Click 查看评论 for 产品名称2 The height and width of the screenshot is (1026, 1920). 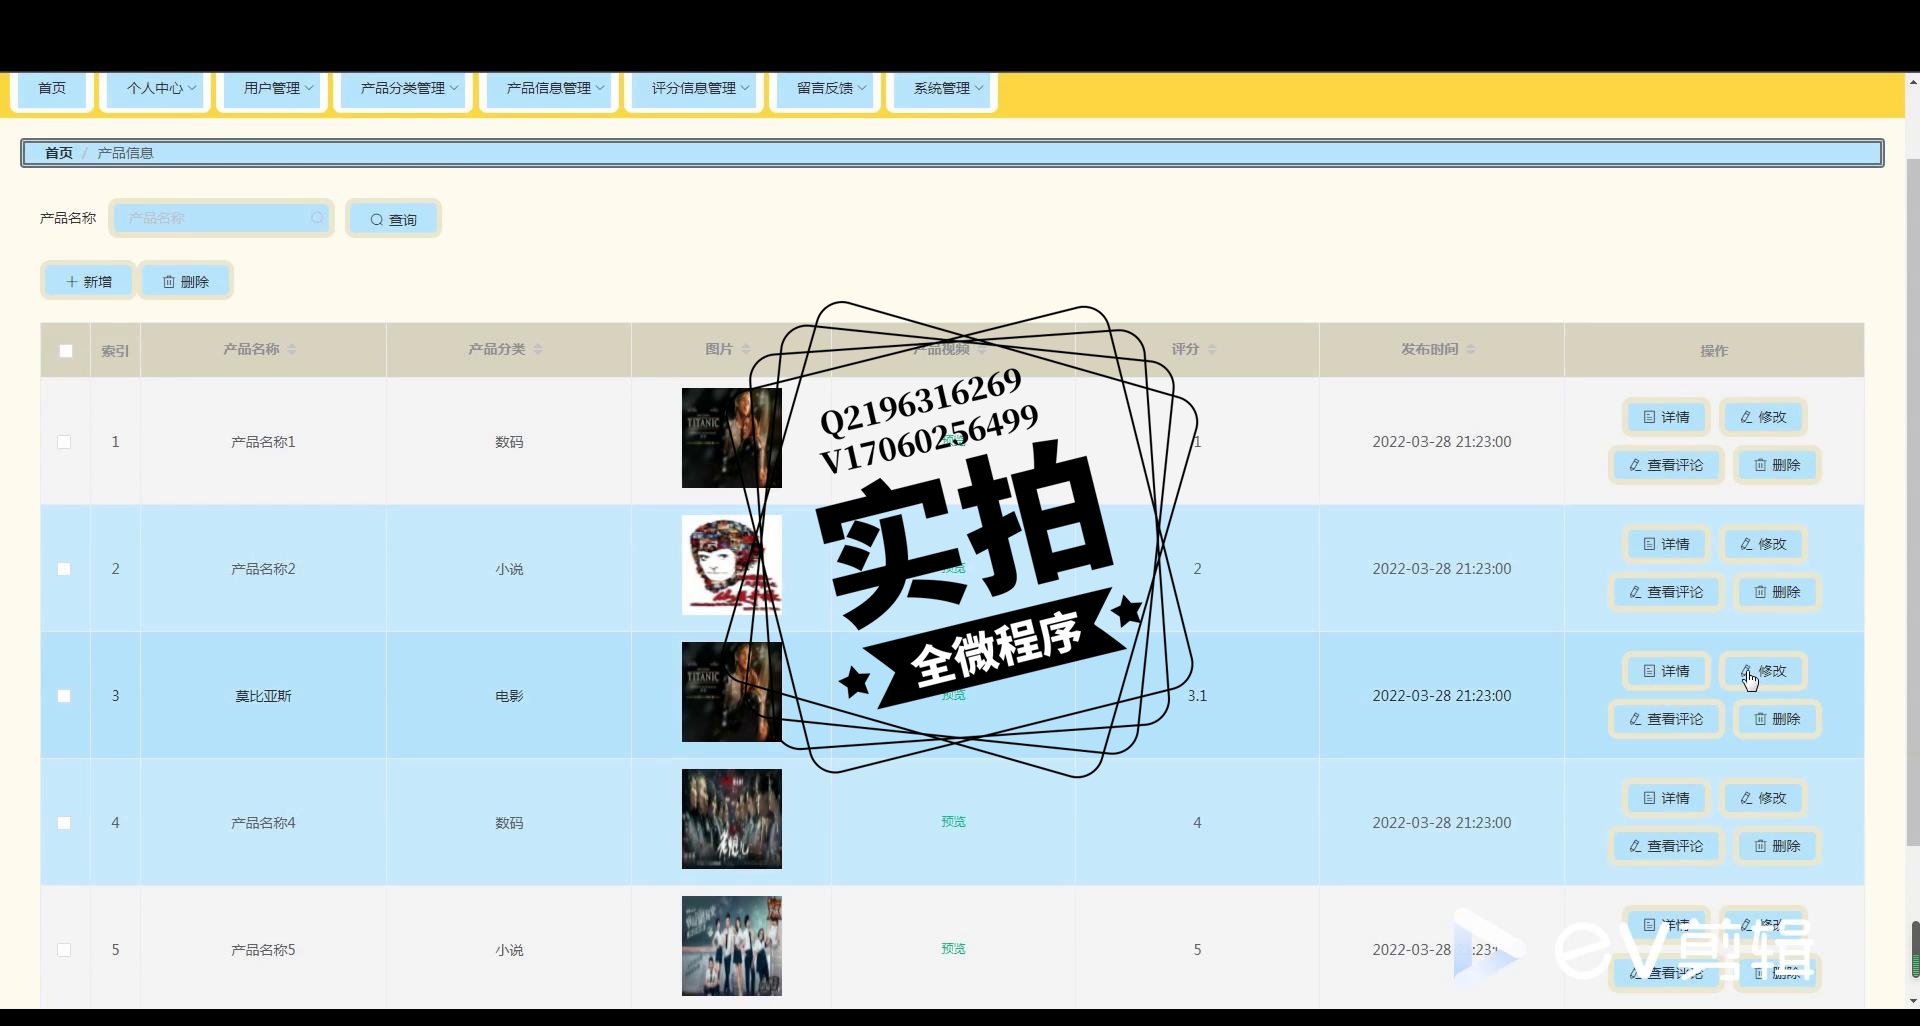(x=1666, y=592)
